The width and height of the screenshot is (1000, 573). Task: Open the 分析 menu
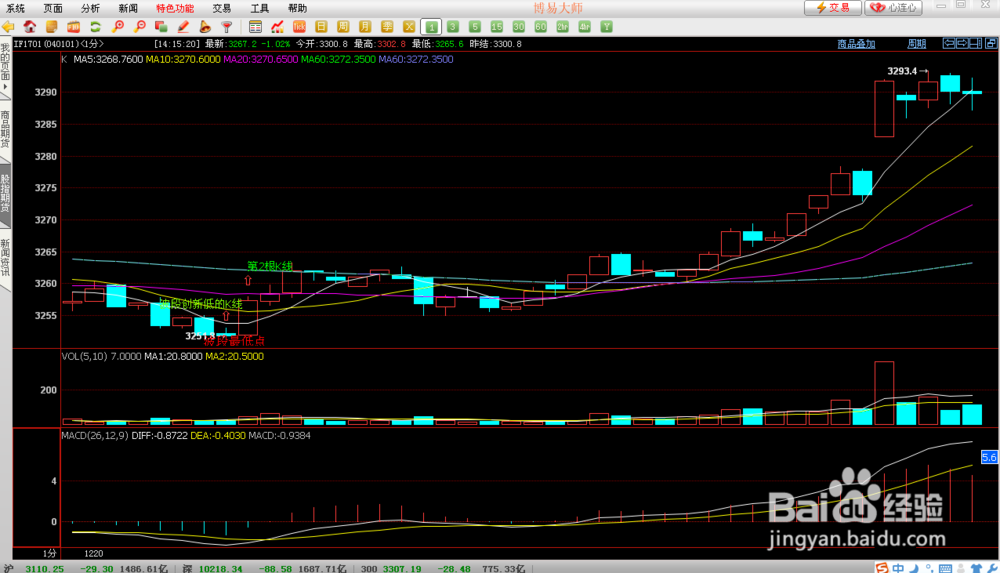point(91,8)
